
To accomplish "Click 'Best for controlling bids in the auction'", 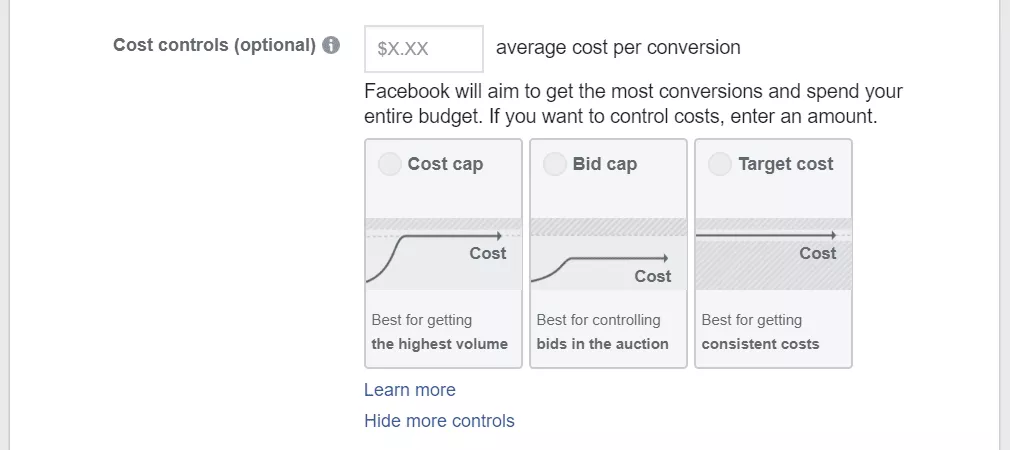I will 602,332.
